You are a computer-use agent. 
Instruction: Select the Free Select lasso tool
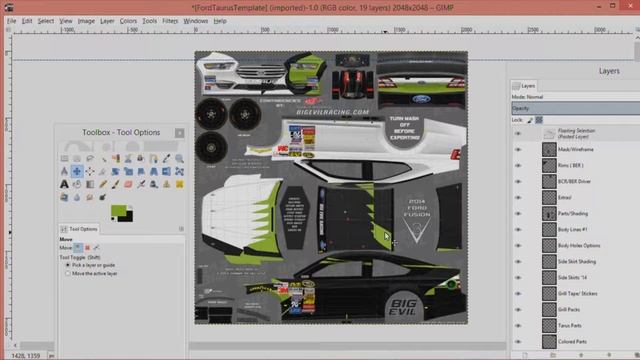(90, 158)
